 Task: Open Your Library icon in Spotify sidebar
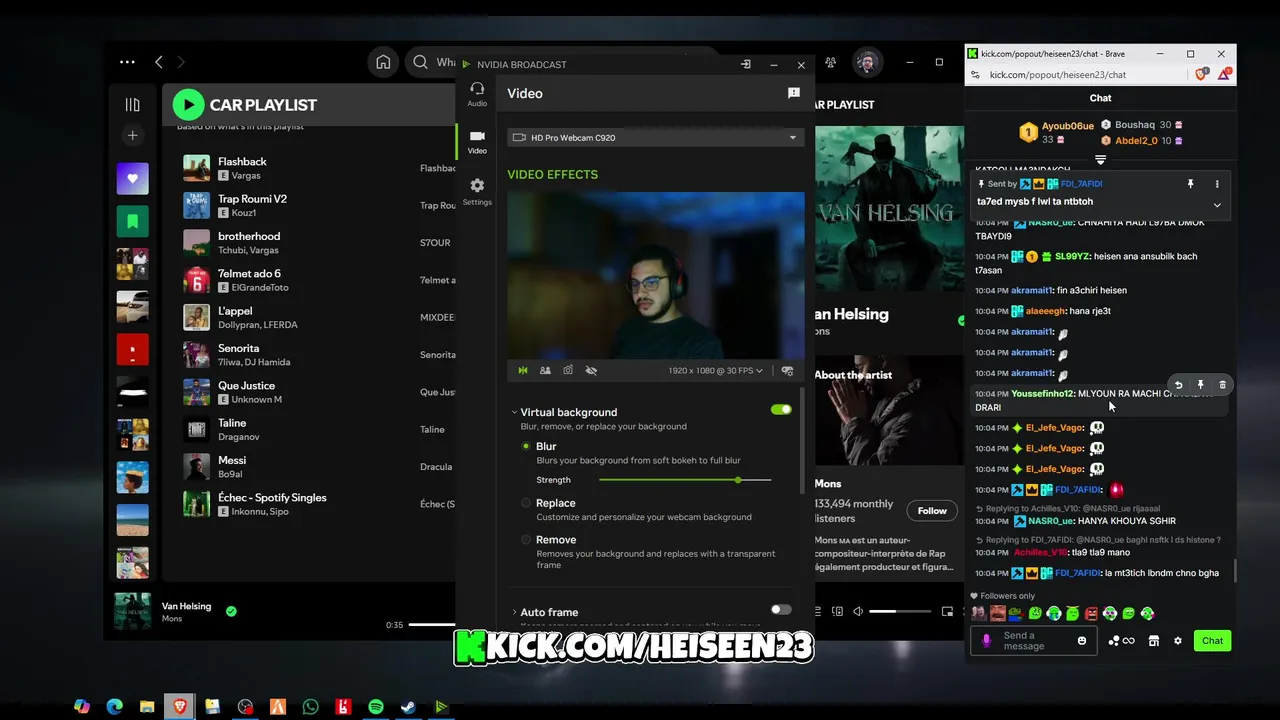pos(132,104)
